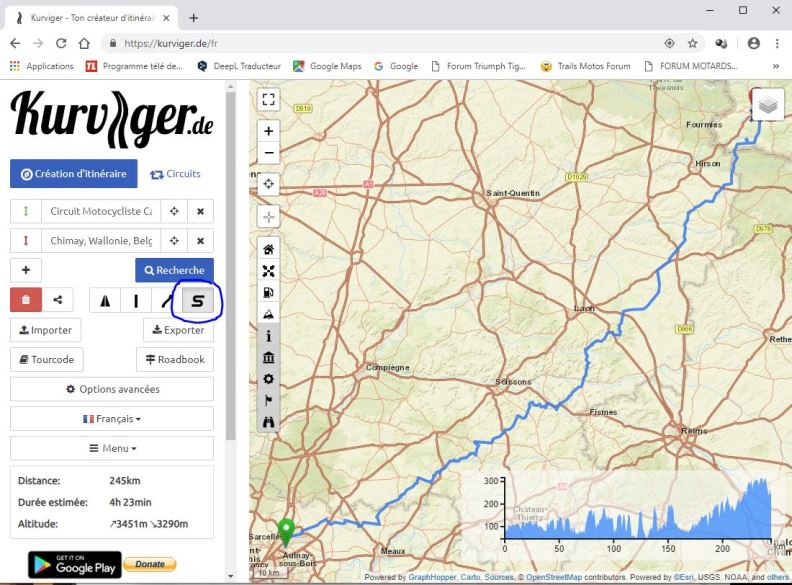Click the flag icon in map toolbar
The height and width of the screenshot is (585, 792).
click(x=269, y=401)
